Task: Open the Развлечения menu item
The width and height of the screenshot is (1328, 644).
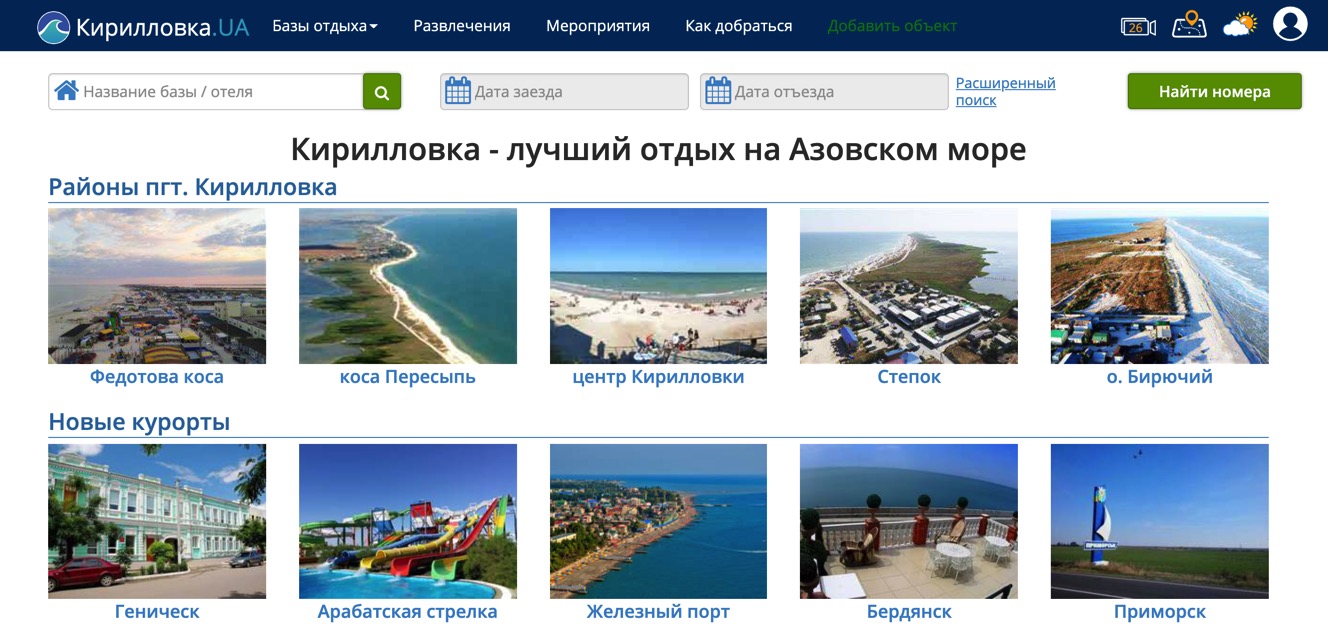Action: tap(462, 26)
